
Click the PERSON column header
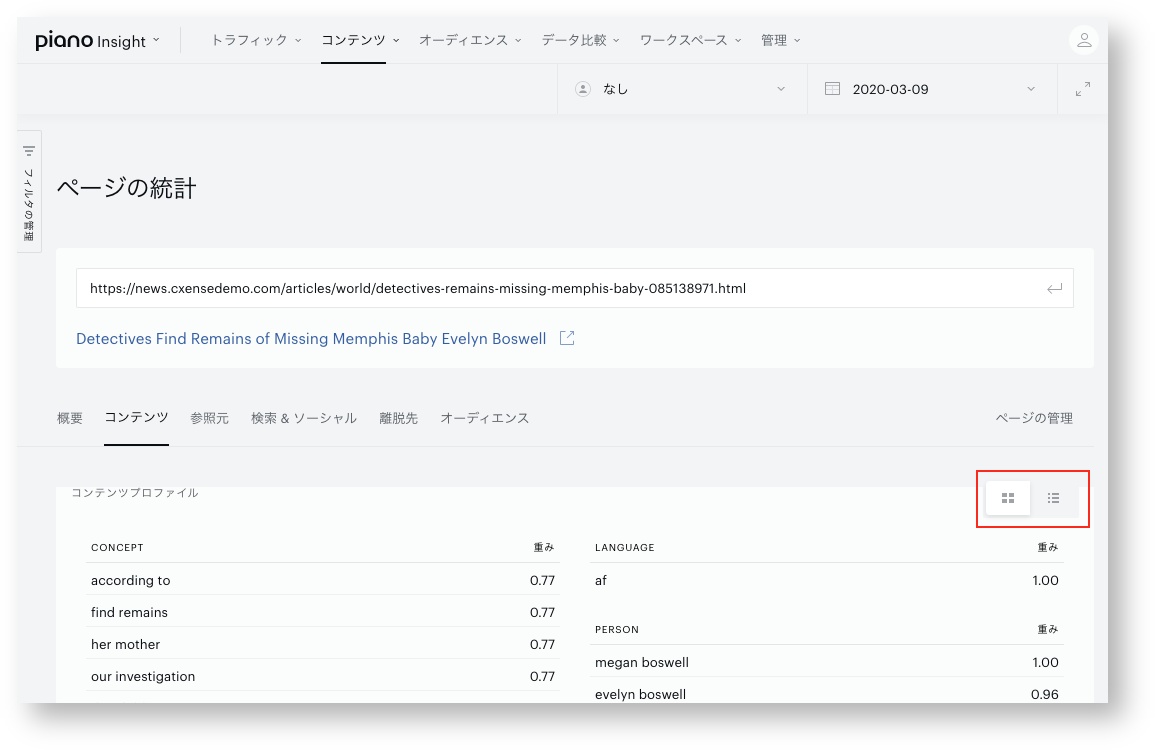616,629
